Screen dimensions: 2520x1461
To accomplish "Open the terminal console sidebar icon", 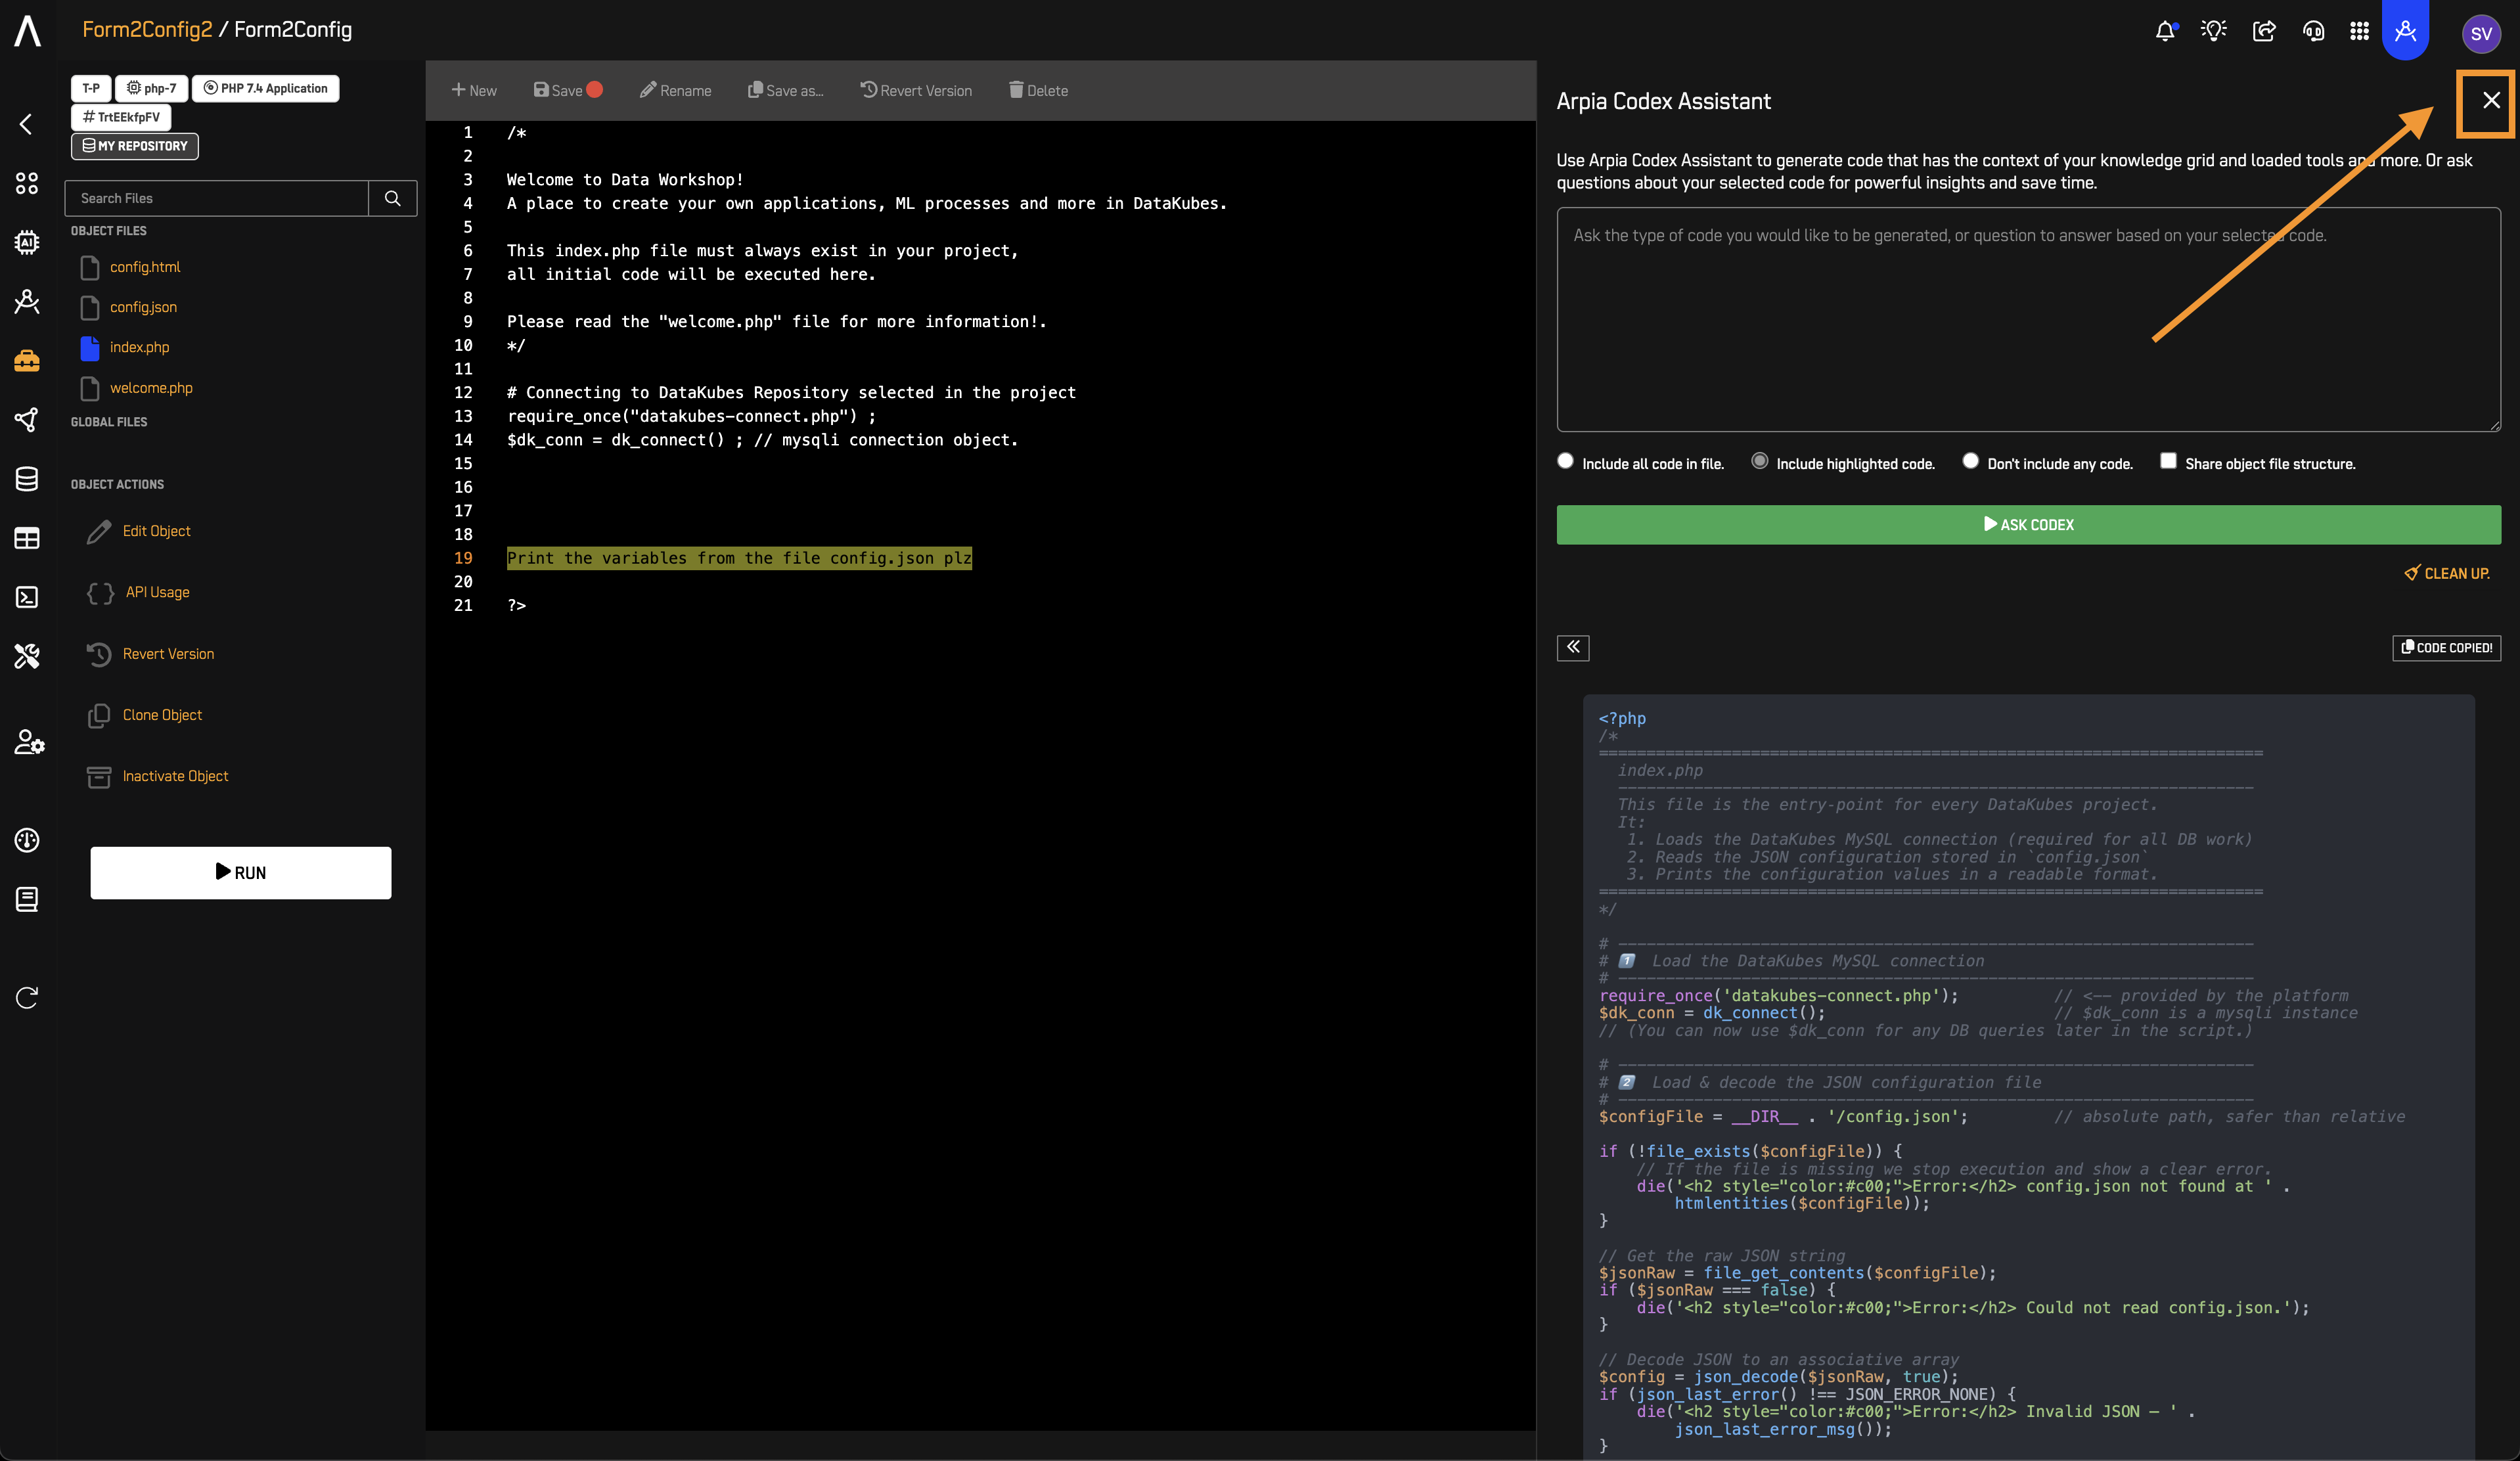I will tap(27, 597).
